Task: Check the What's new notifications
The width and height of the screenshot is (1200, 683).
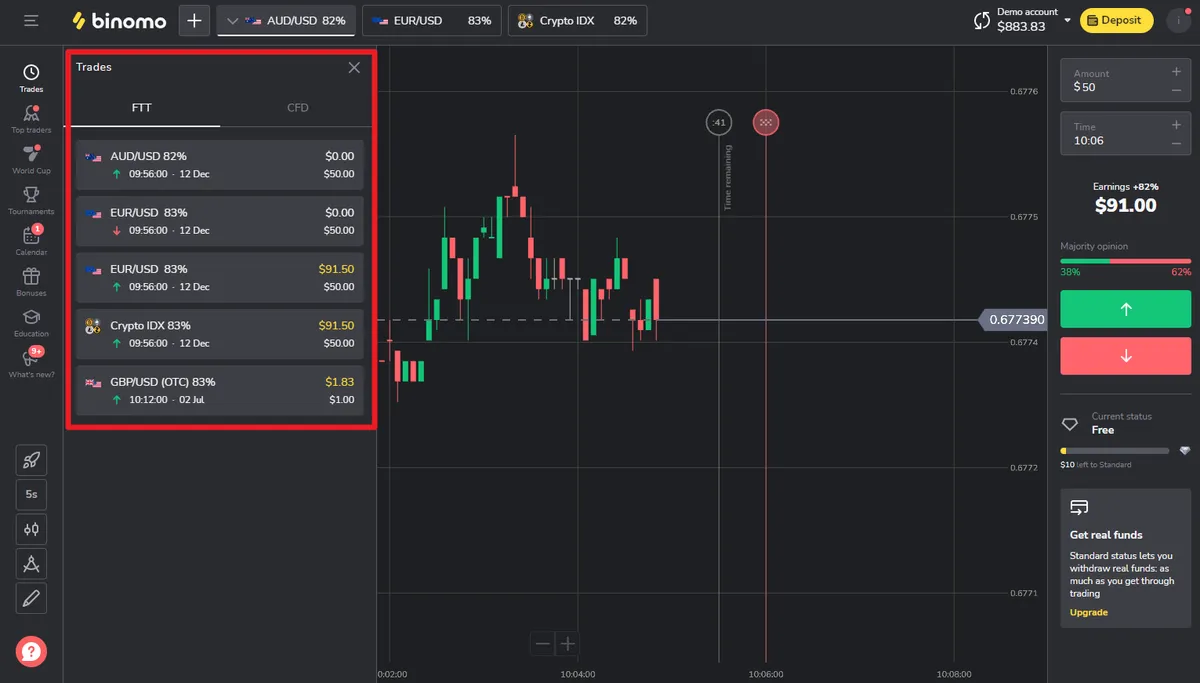Action: (31, 363)
